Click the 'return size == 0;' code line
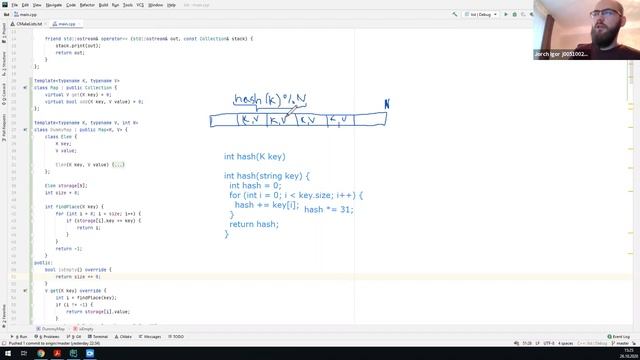Image resolution: width=640 pixels, height=360 pixels. tap(78, 277)
